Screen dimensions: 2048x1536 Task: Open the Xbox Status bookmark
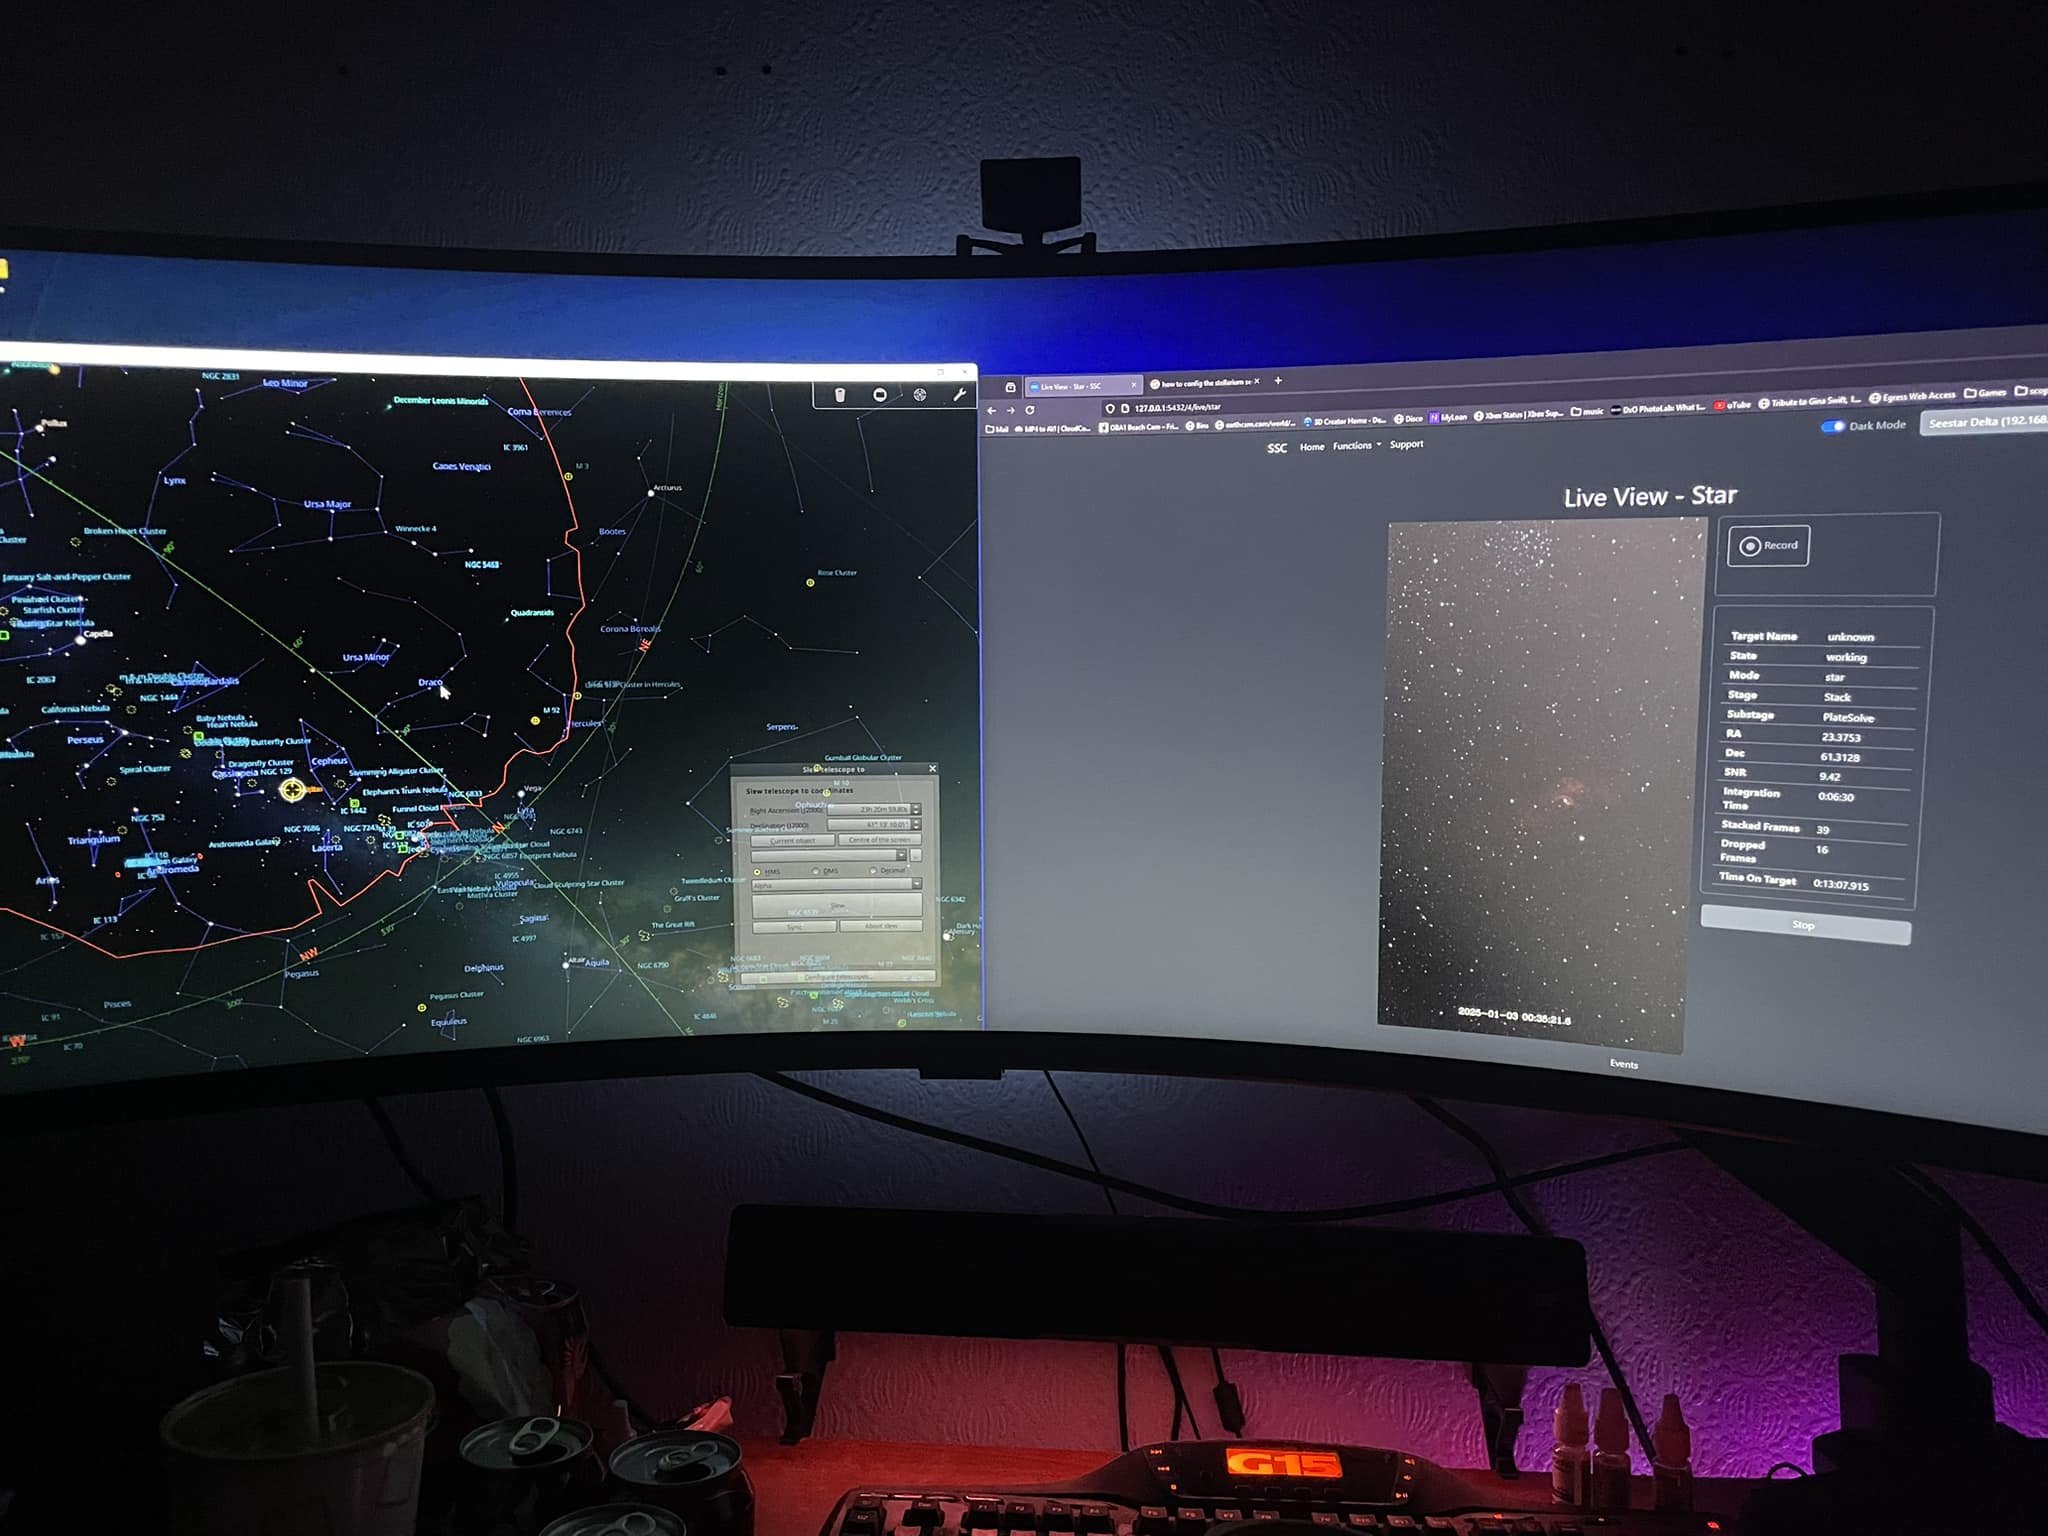click(x=1518, y=414)
